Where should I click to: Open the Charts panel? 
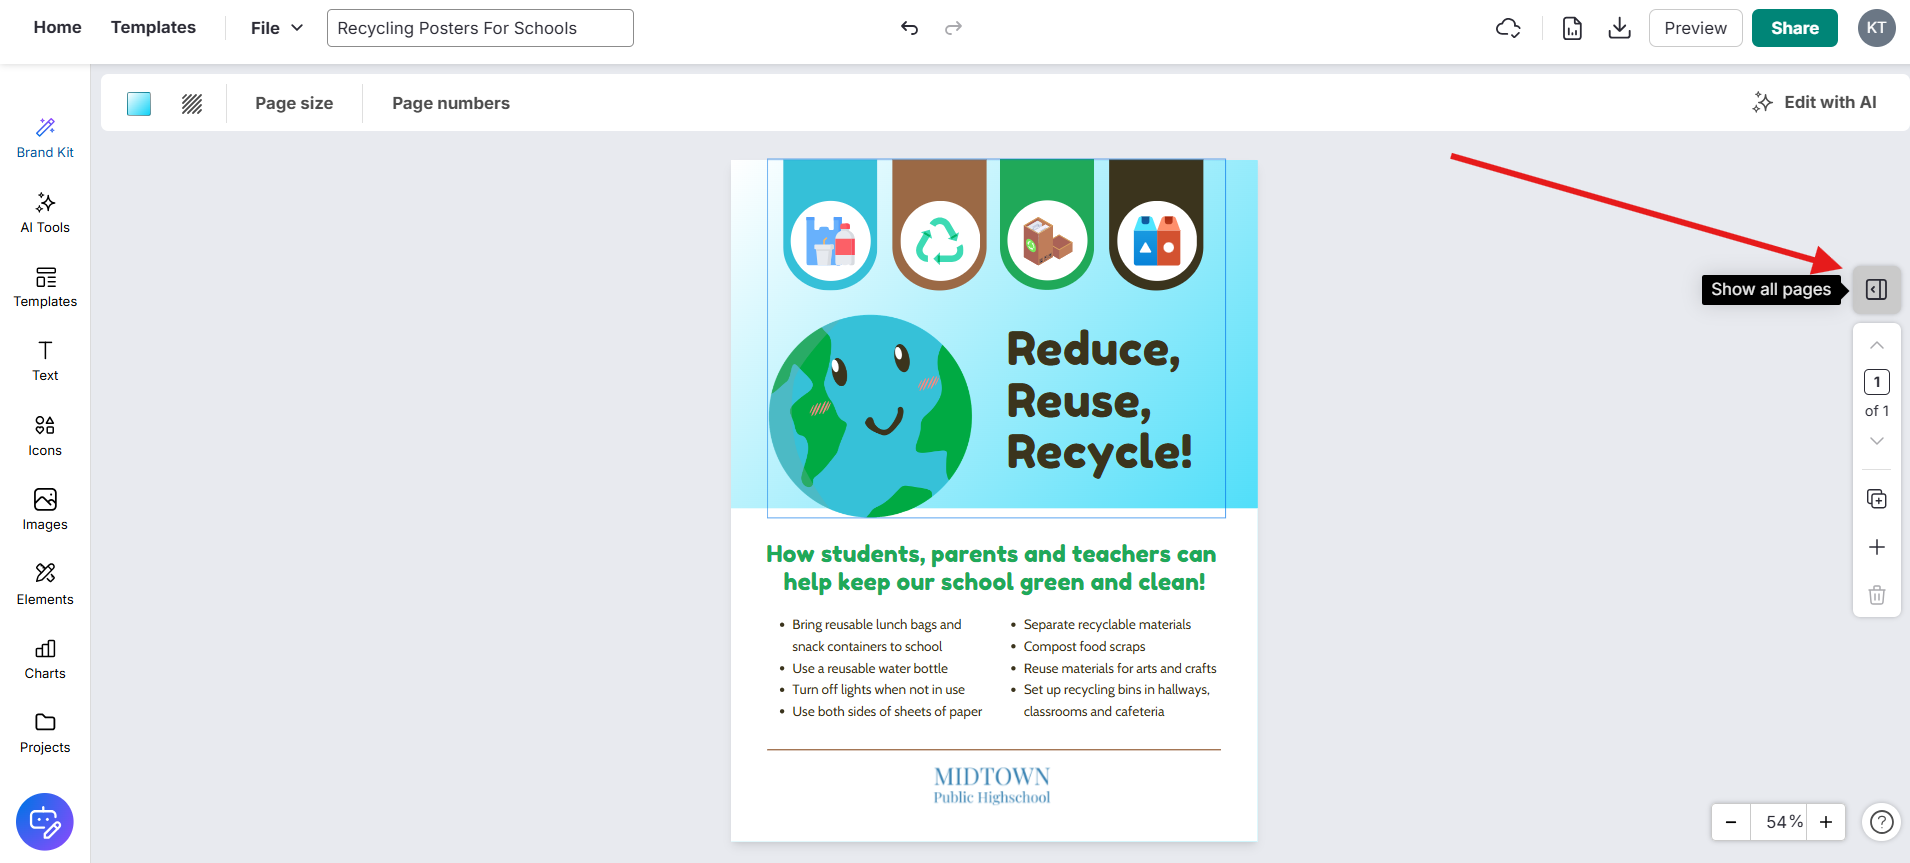(x=45, y=659)
